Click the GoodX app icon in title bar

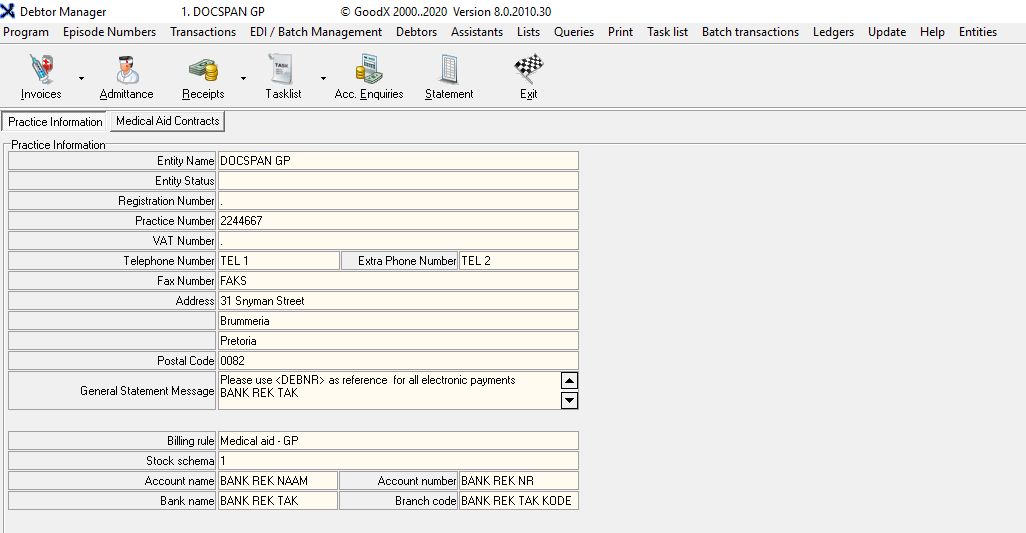click(x=8, y=12)
